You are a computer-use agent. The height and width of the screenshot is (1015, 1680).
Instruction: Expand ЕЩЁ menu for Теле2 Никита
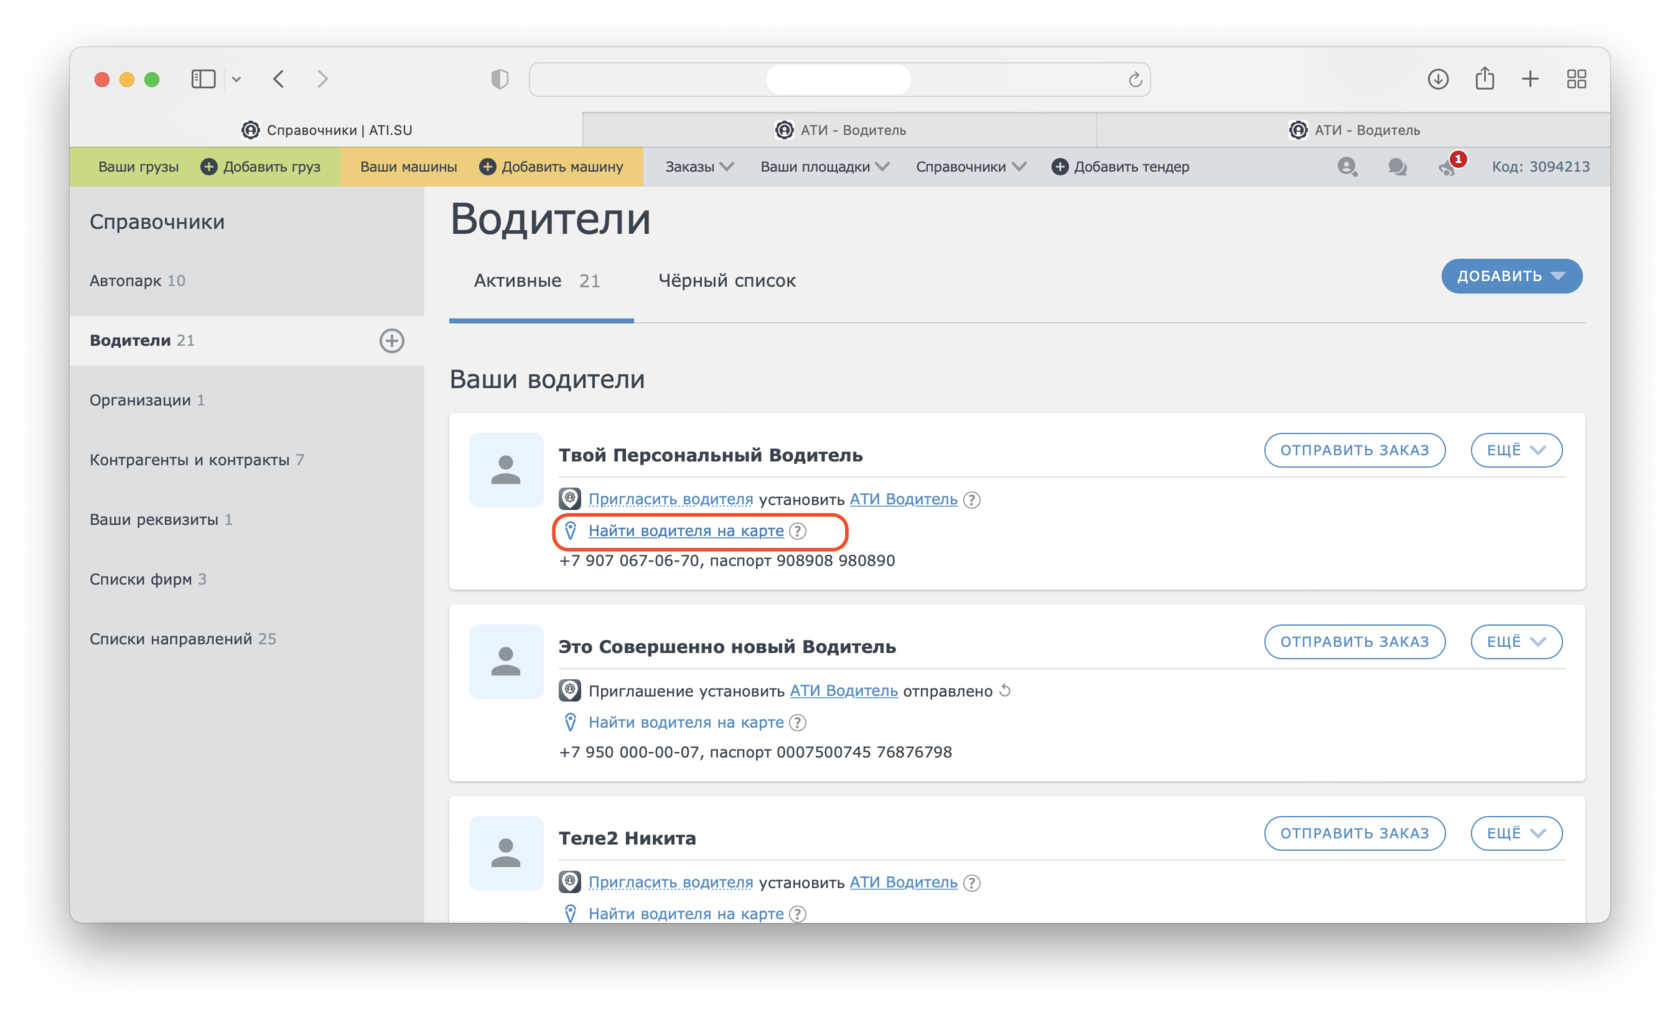point(1516,833)
